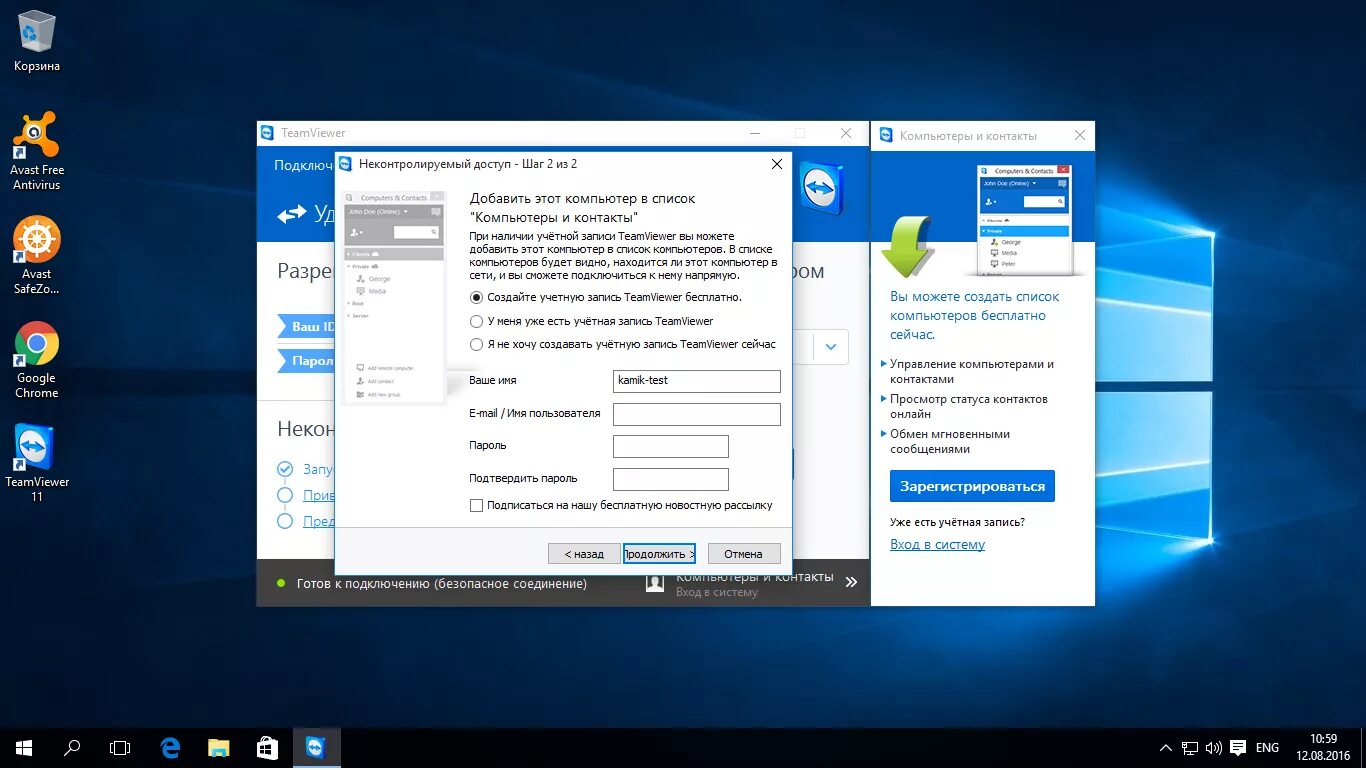Open the Recycle Bin (Корзина) desktop icon

click(37, 40)
